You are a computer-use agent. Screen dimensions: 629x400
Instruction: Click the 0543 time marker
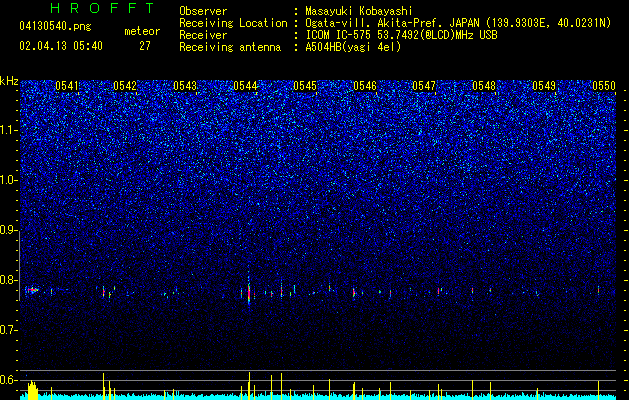point(185,86)
